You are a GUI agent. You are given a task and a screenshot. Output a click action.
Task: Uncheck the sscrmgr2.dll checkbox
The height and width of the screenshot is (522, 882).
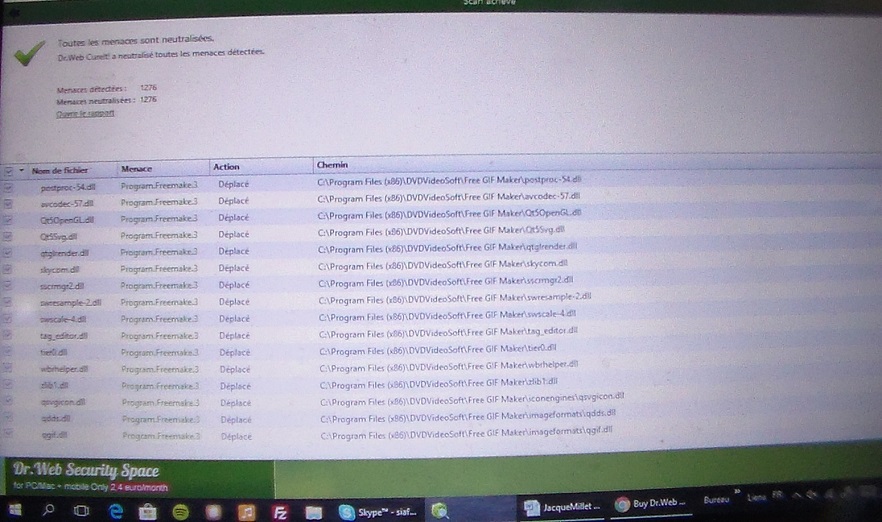[x=8, y=286]
